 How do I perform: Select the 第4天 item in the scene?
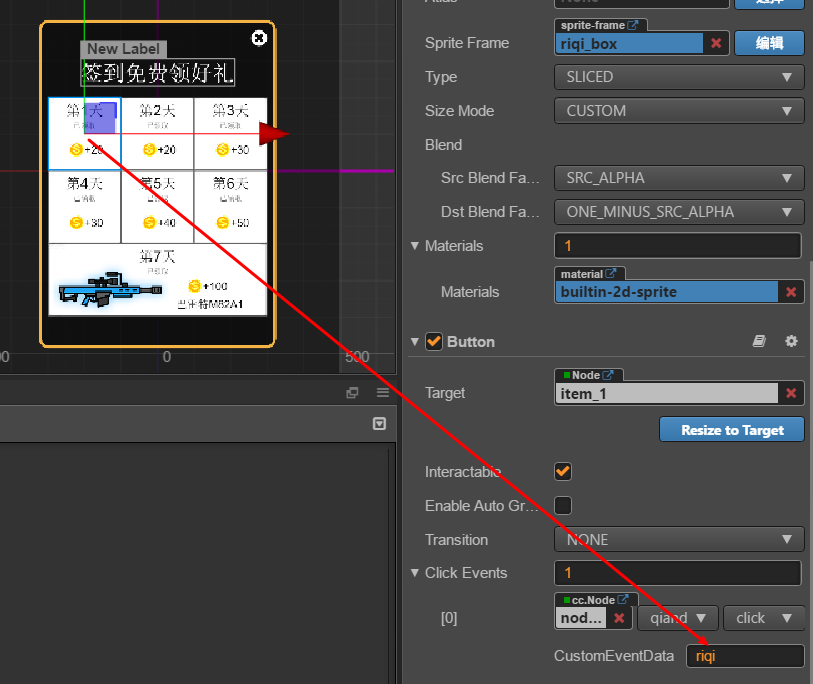85,207
